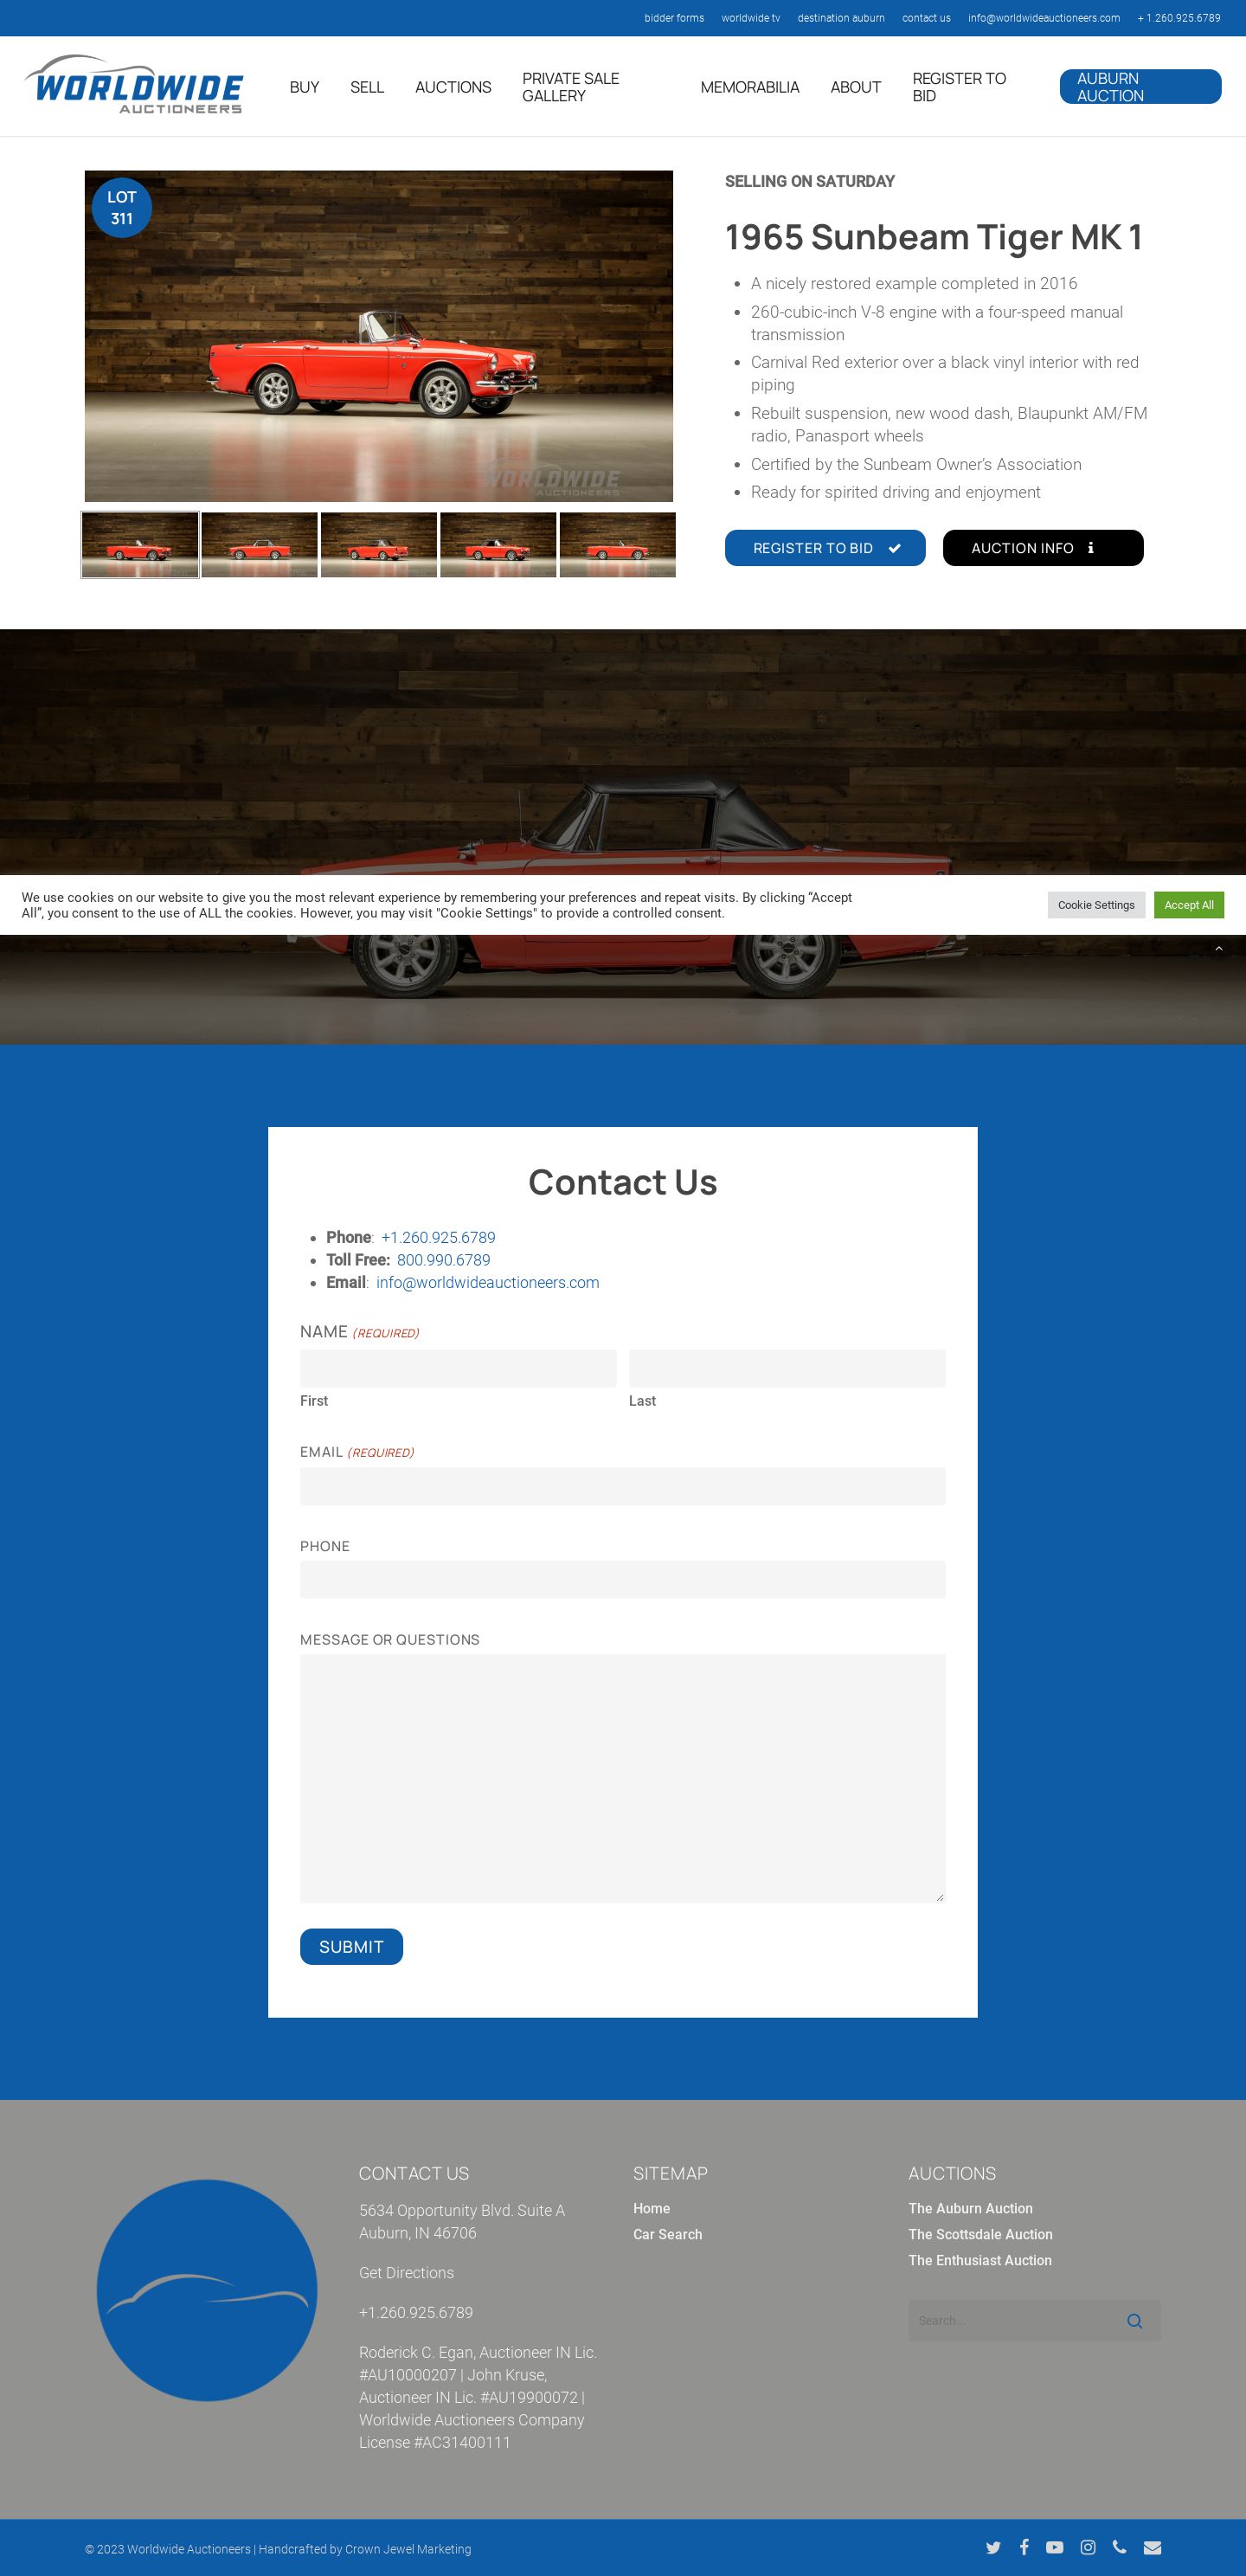This screenshot has height=2576, width=1246.
Task: Click the LOT 311 badge
Action: [x=122, y=208]
